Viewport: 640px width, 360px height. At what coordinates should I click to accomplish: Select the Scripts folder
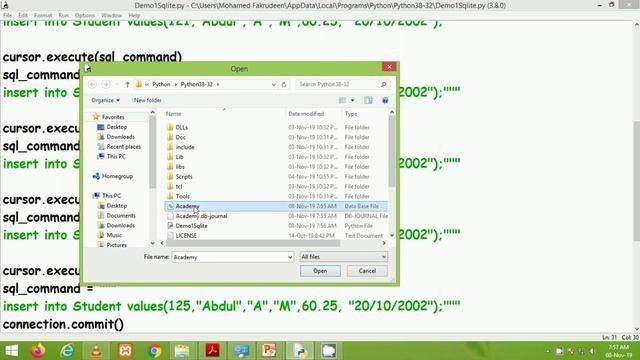point(184,176)
